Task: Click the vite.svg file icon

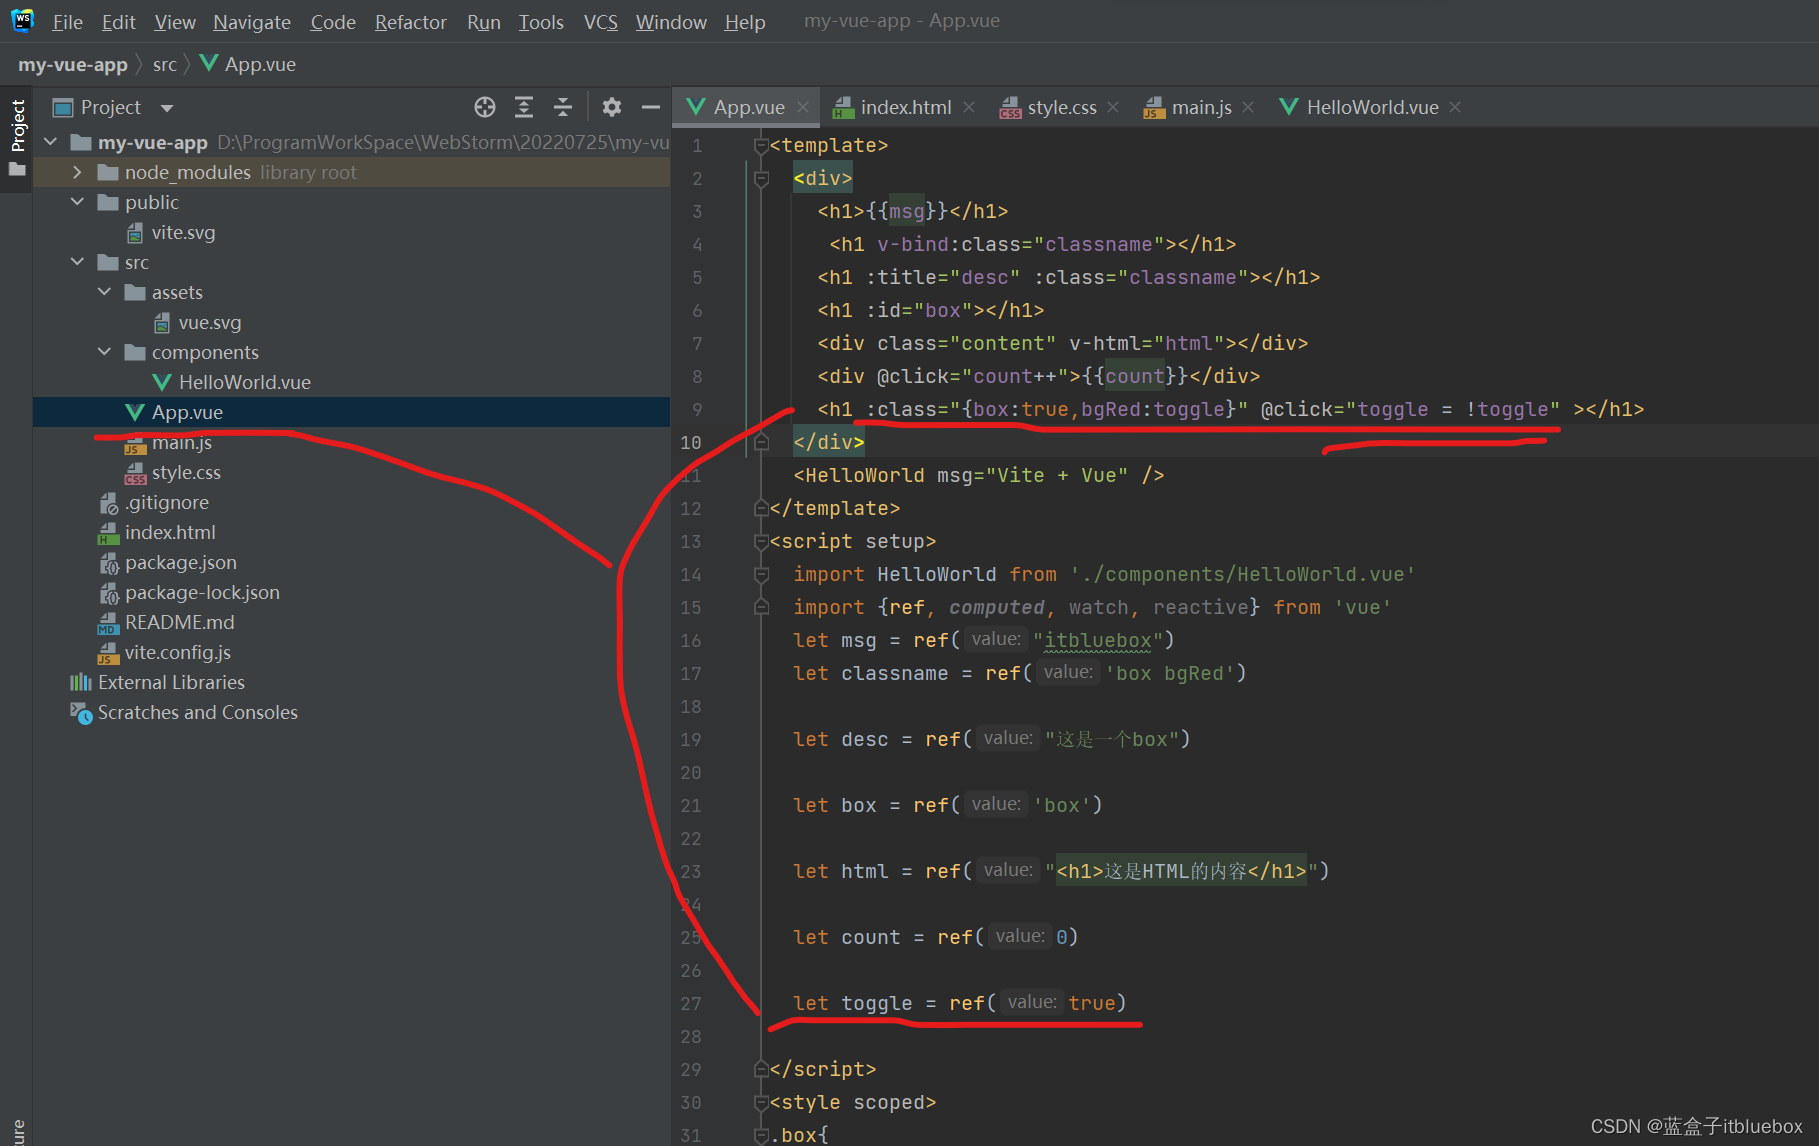Action: pos(135,233)
